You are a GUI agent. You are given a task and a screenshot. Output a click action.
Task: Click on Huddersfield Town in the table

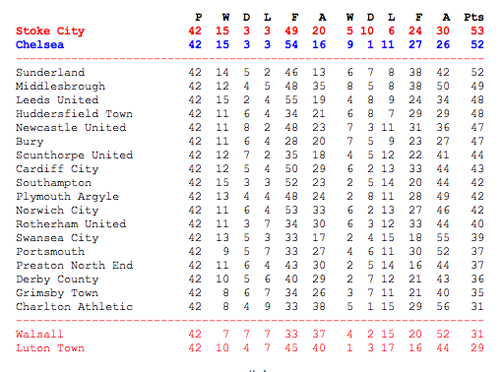pyautogui.click(x=74, y=114)
